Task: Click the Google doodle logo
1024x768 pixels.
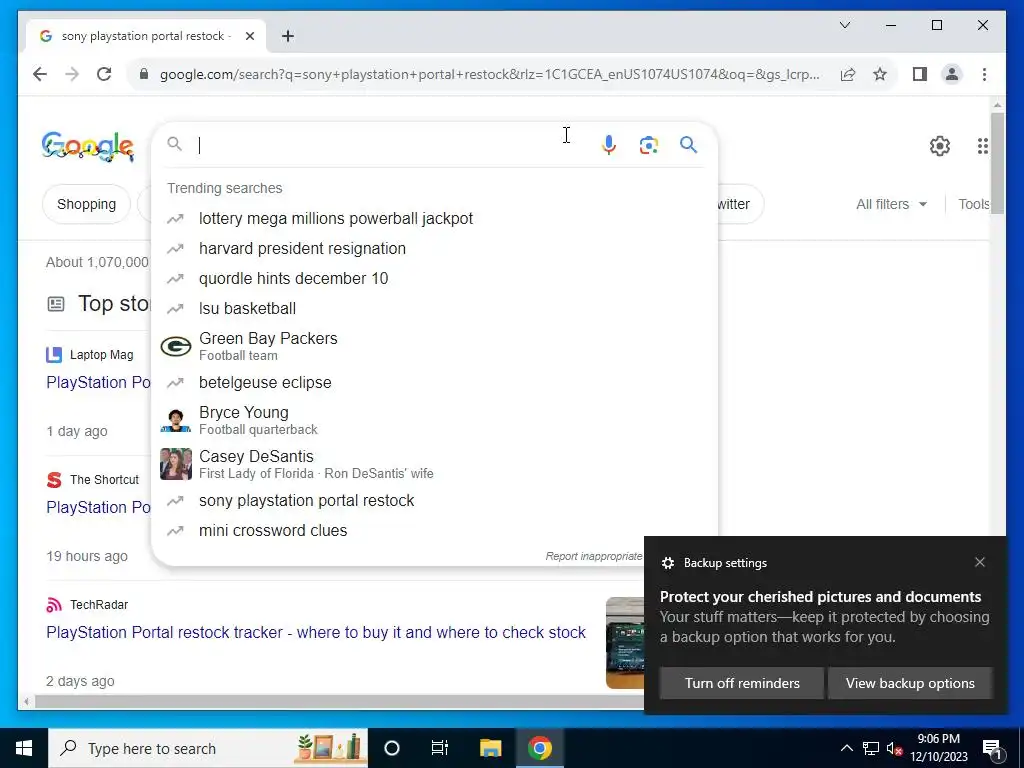Action: click(x=88, y=146)
